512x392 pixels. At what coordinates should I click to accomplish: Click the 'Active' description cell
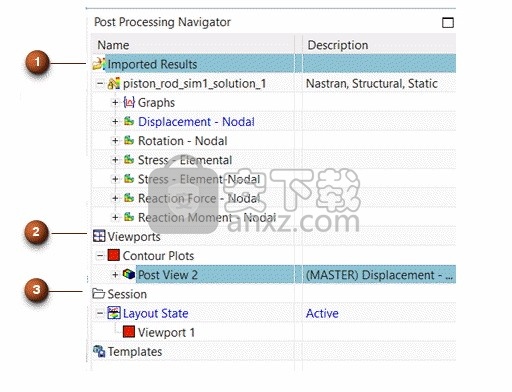pyautogui.click(x=322, y=313)
